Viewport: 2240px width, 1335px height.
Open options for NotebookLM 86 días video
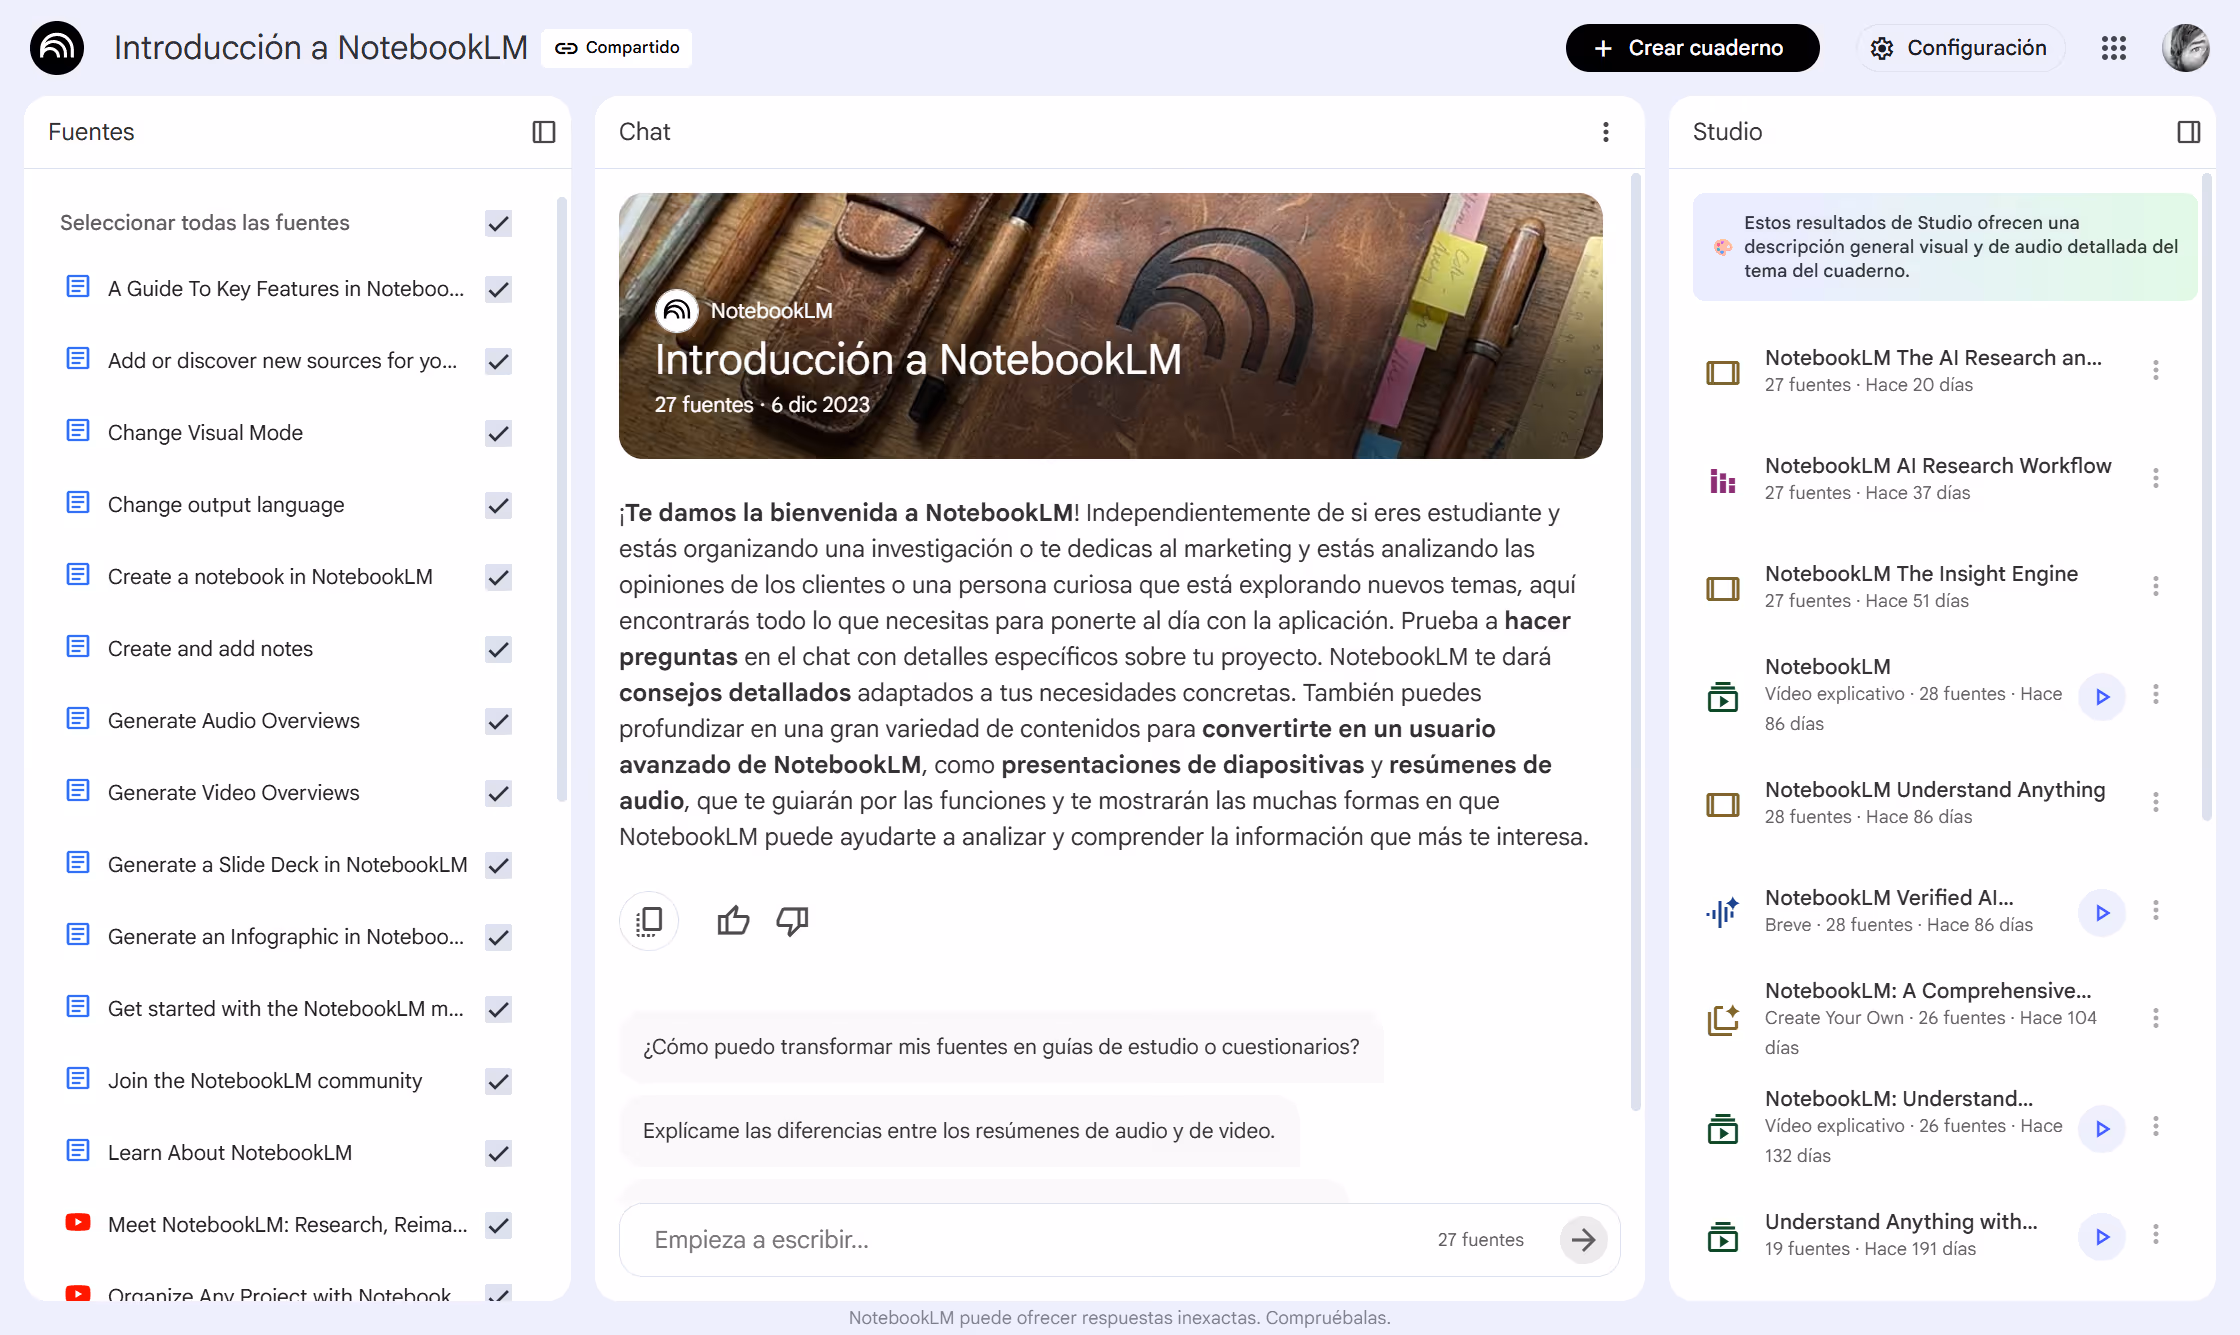[2156, 695]
